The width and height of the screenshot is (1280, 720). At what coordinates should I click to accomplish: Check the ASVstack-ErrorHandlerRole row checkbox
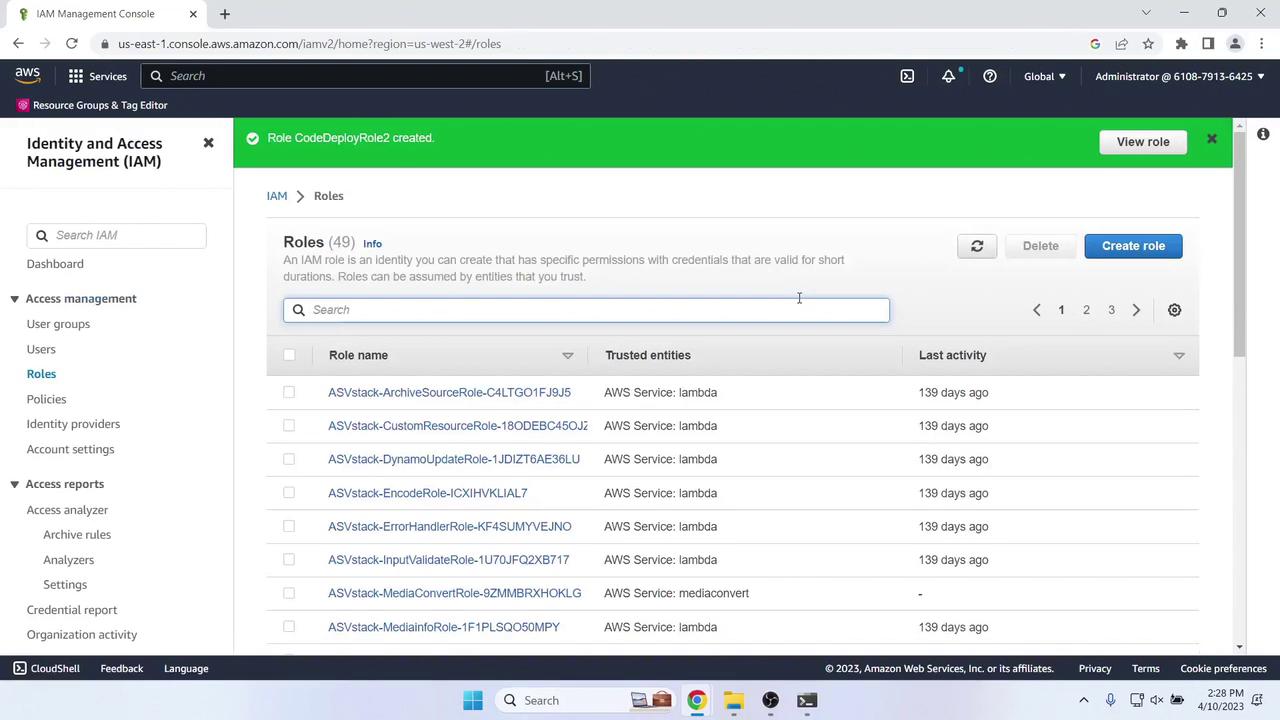(289, 526)
